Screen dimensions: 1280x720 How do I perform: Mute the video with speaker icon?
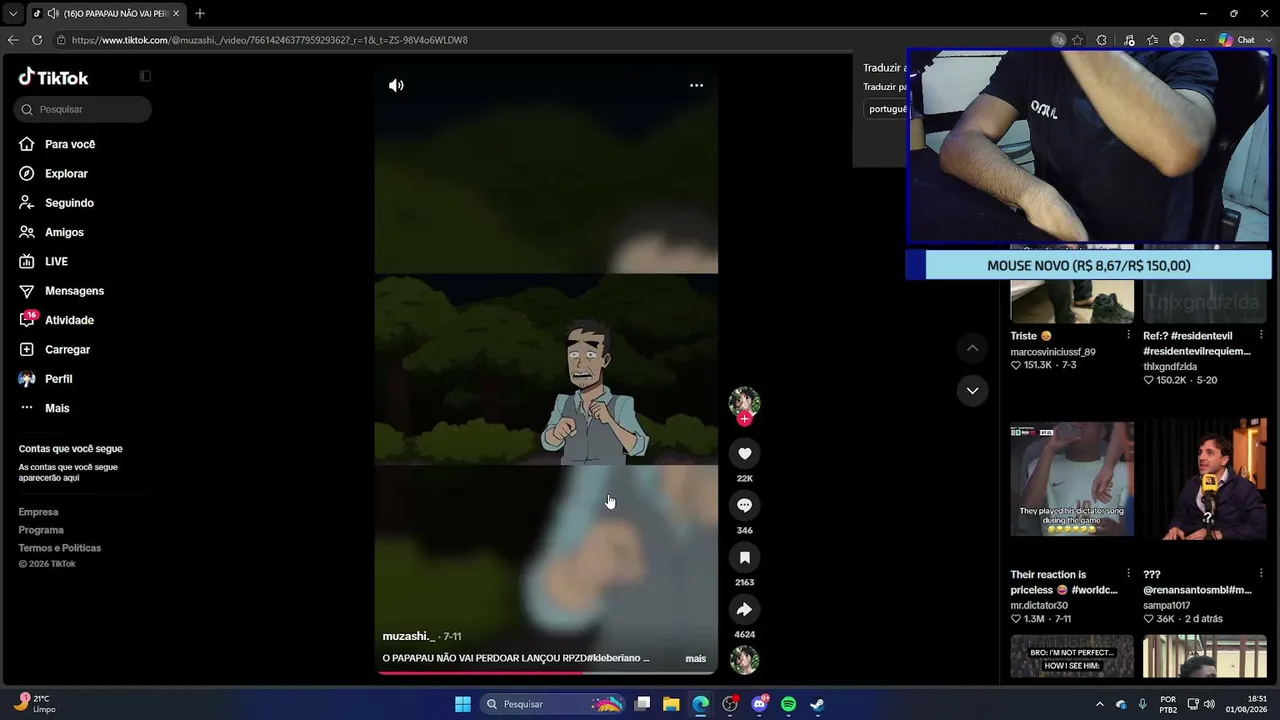click(396, 85)
